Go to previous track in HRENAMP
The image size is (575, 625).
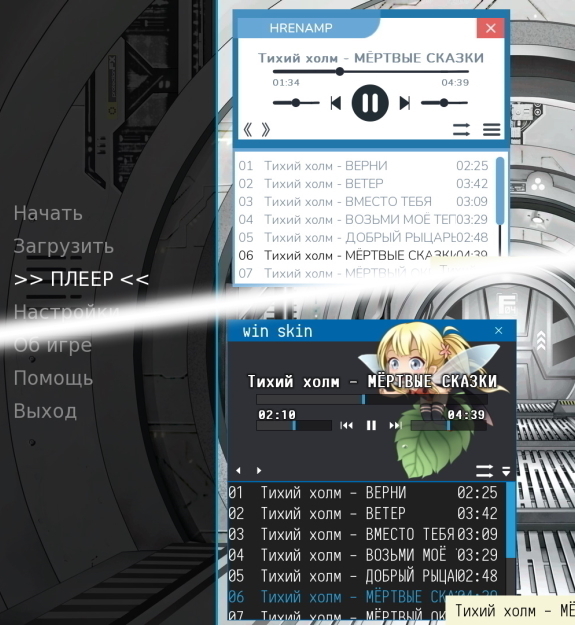336,103
